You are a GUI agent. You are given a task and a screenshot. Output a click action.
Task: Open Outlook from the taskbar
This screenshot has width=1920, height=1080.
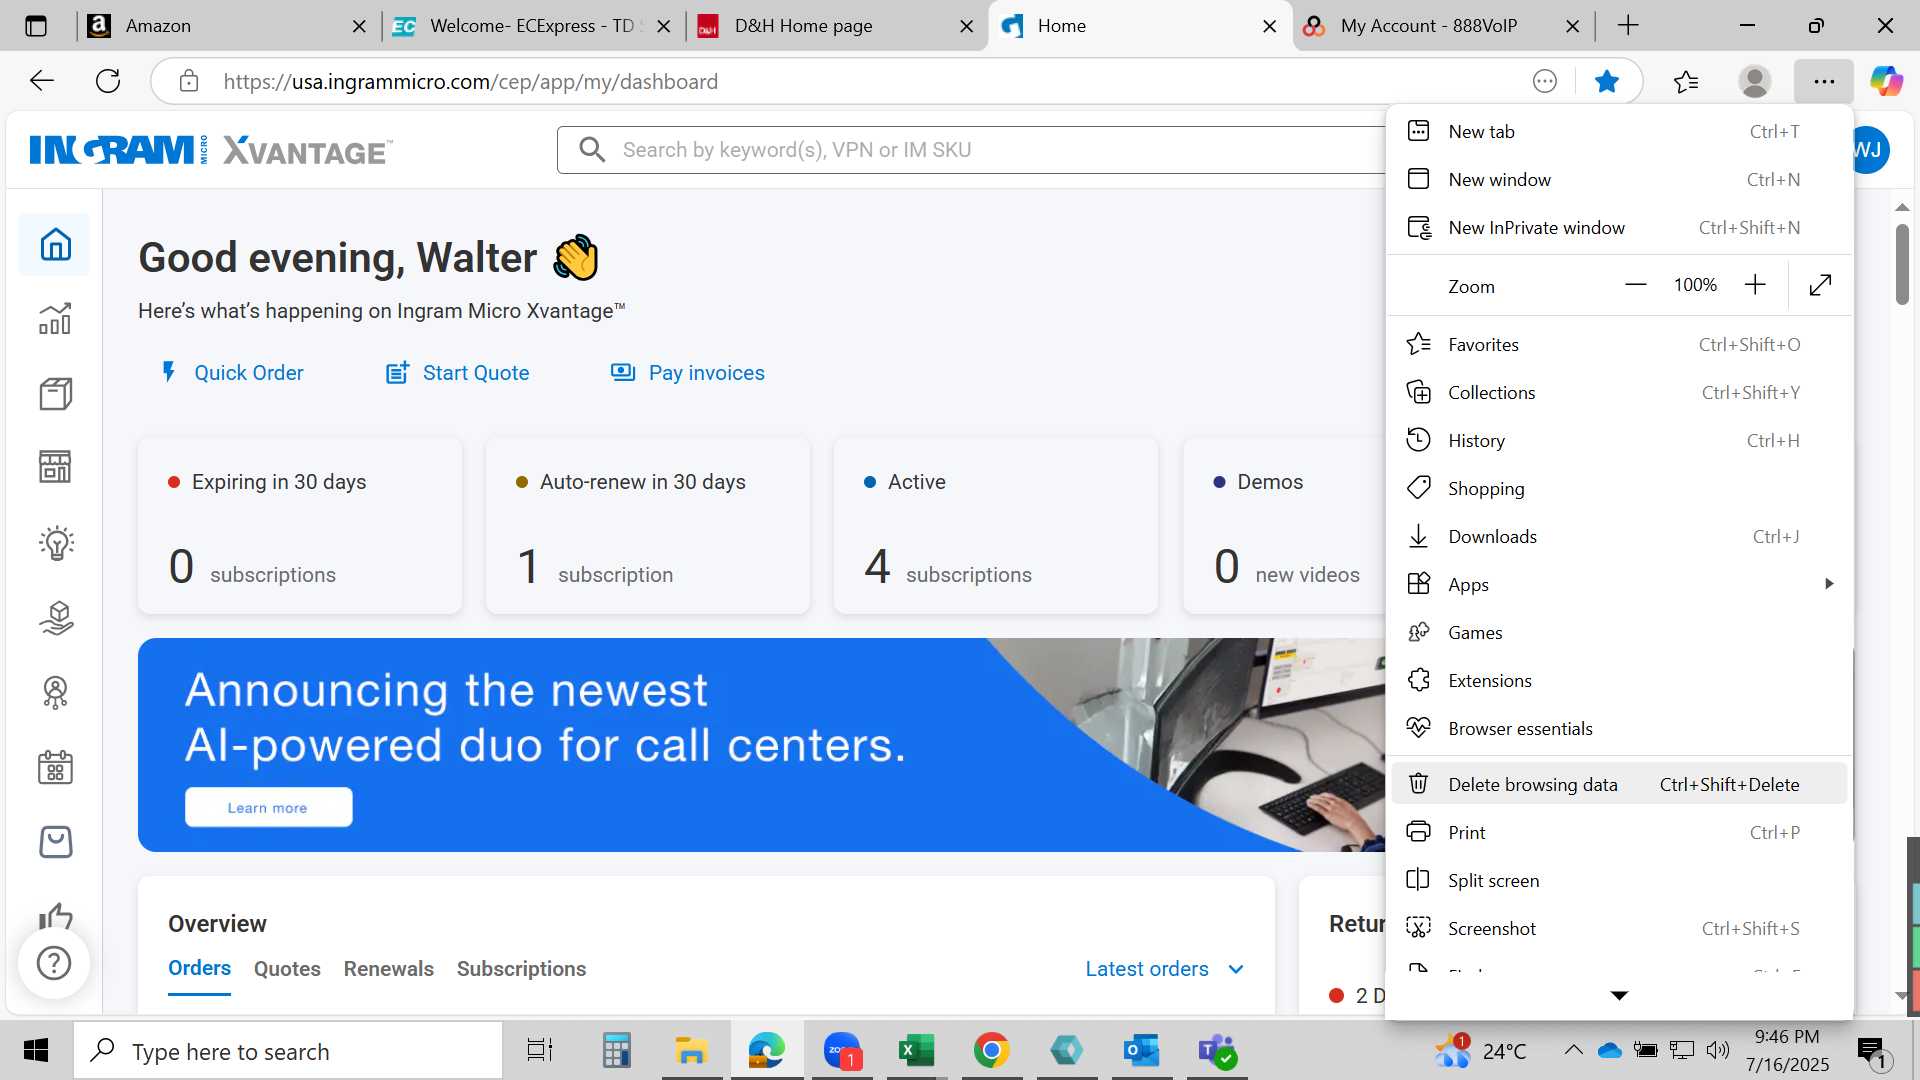pos(1141,1051)
